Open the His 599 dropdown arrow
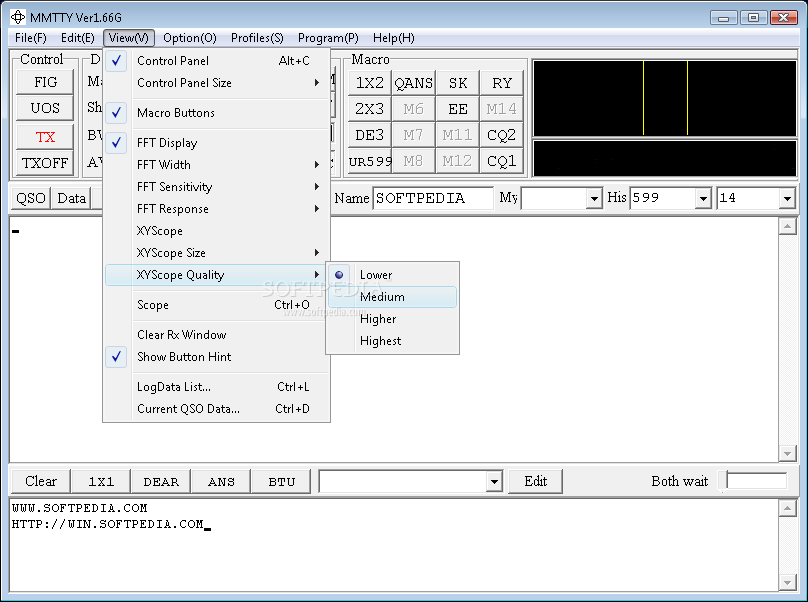The height and width of the screenshot is (602, 808). [703, 198]
